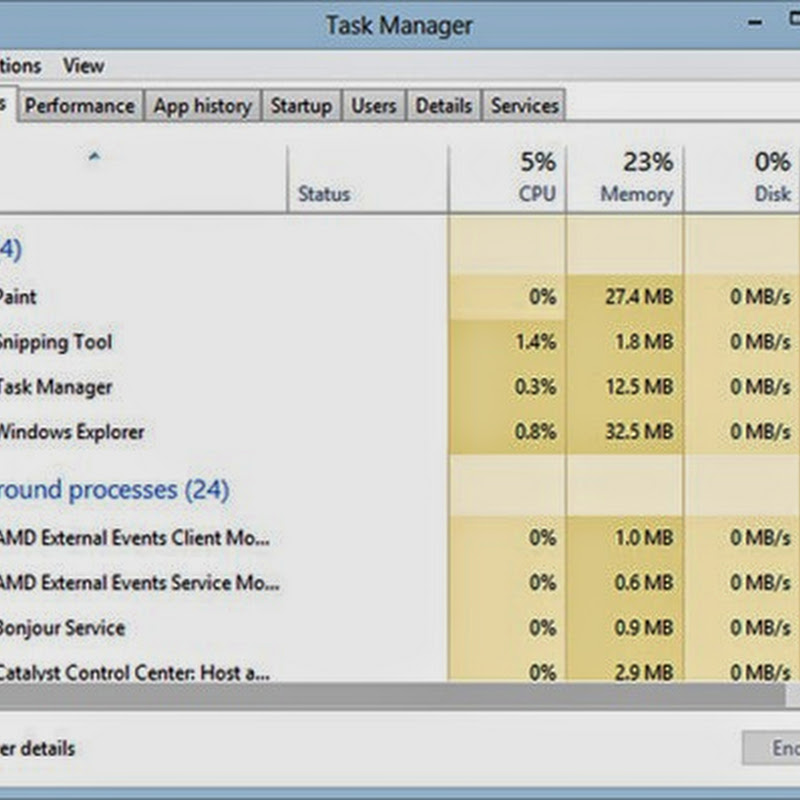Open the Details tab
800x800 pixels.
pyautogui.click(x=443, y=106)
